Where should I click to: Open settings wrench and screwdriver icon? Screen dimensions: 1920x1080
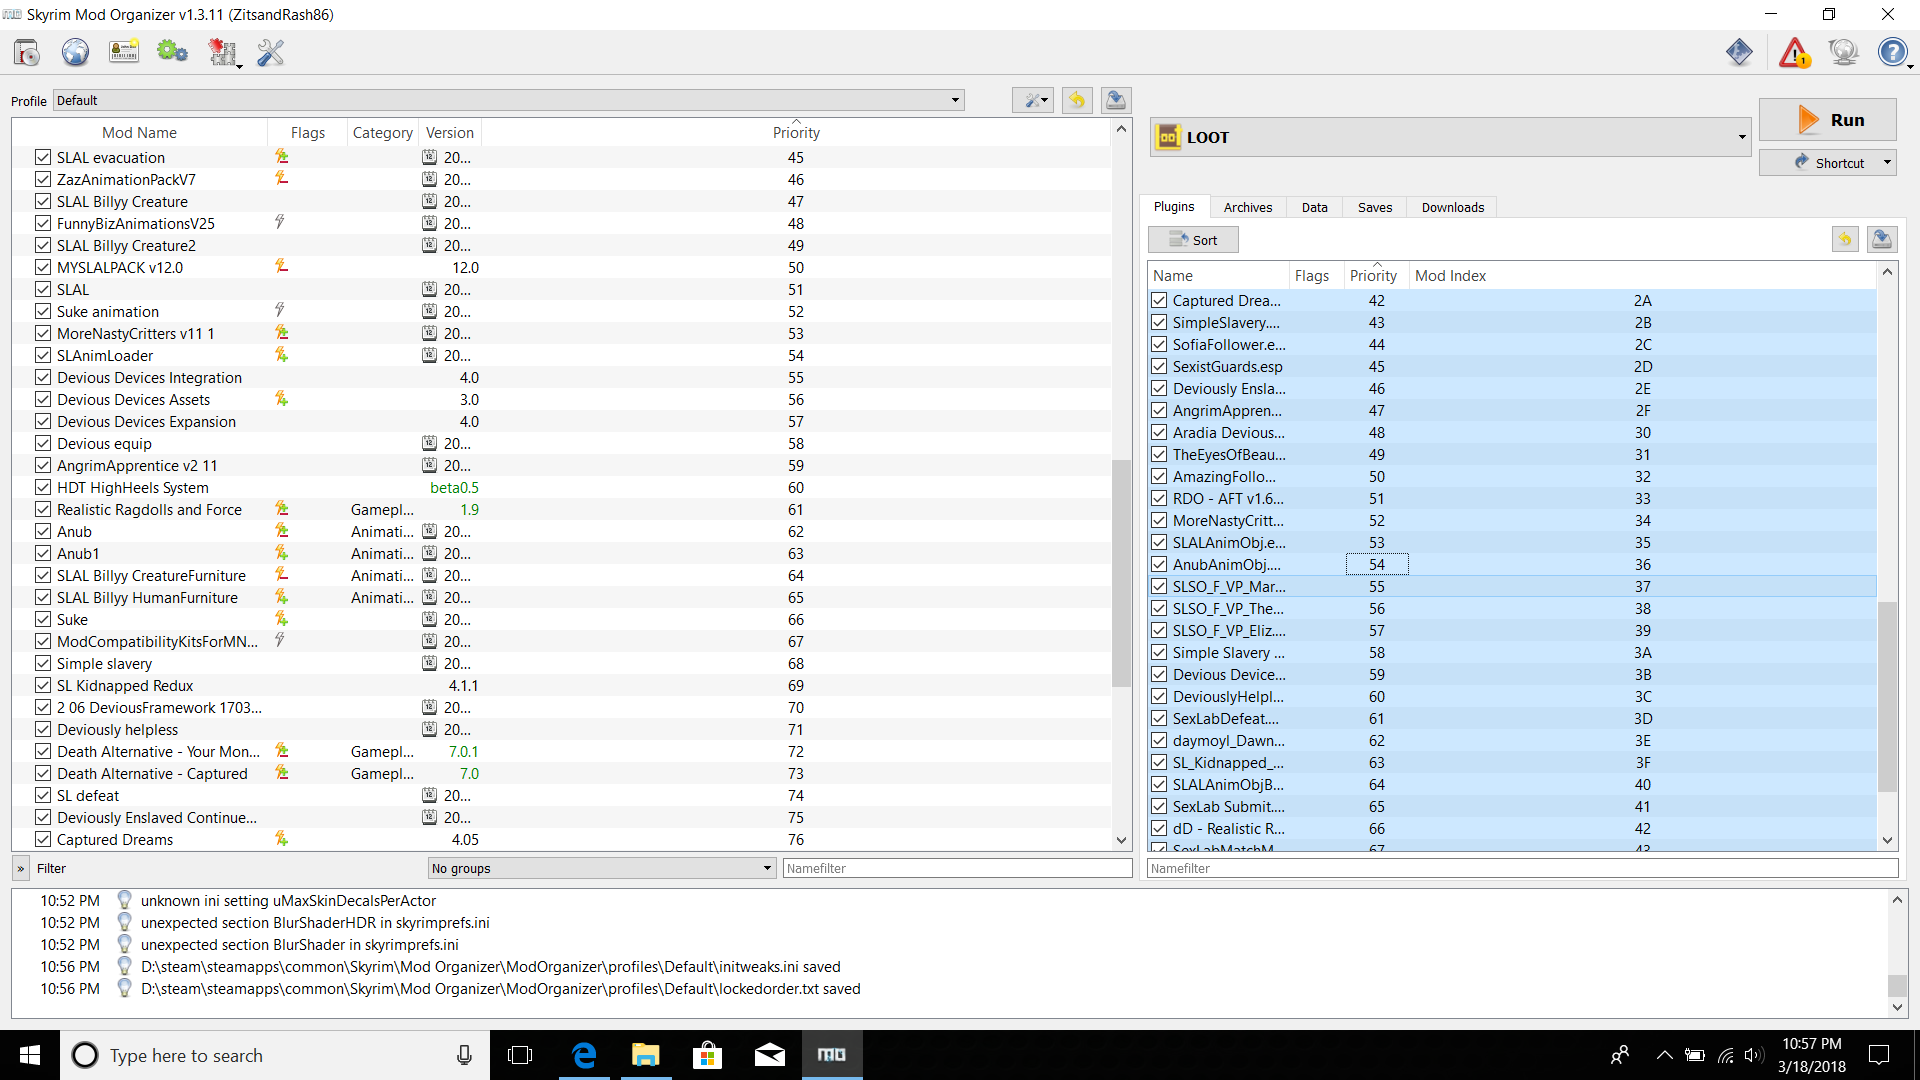pyautogui.click(x=270, y=52)
